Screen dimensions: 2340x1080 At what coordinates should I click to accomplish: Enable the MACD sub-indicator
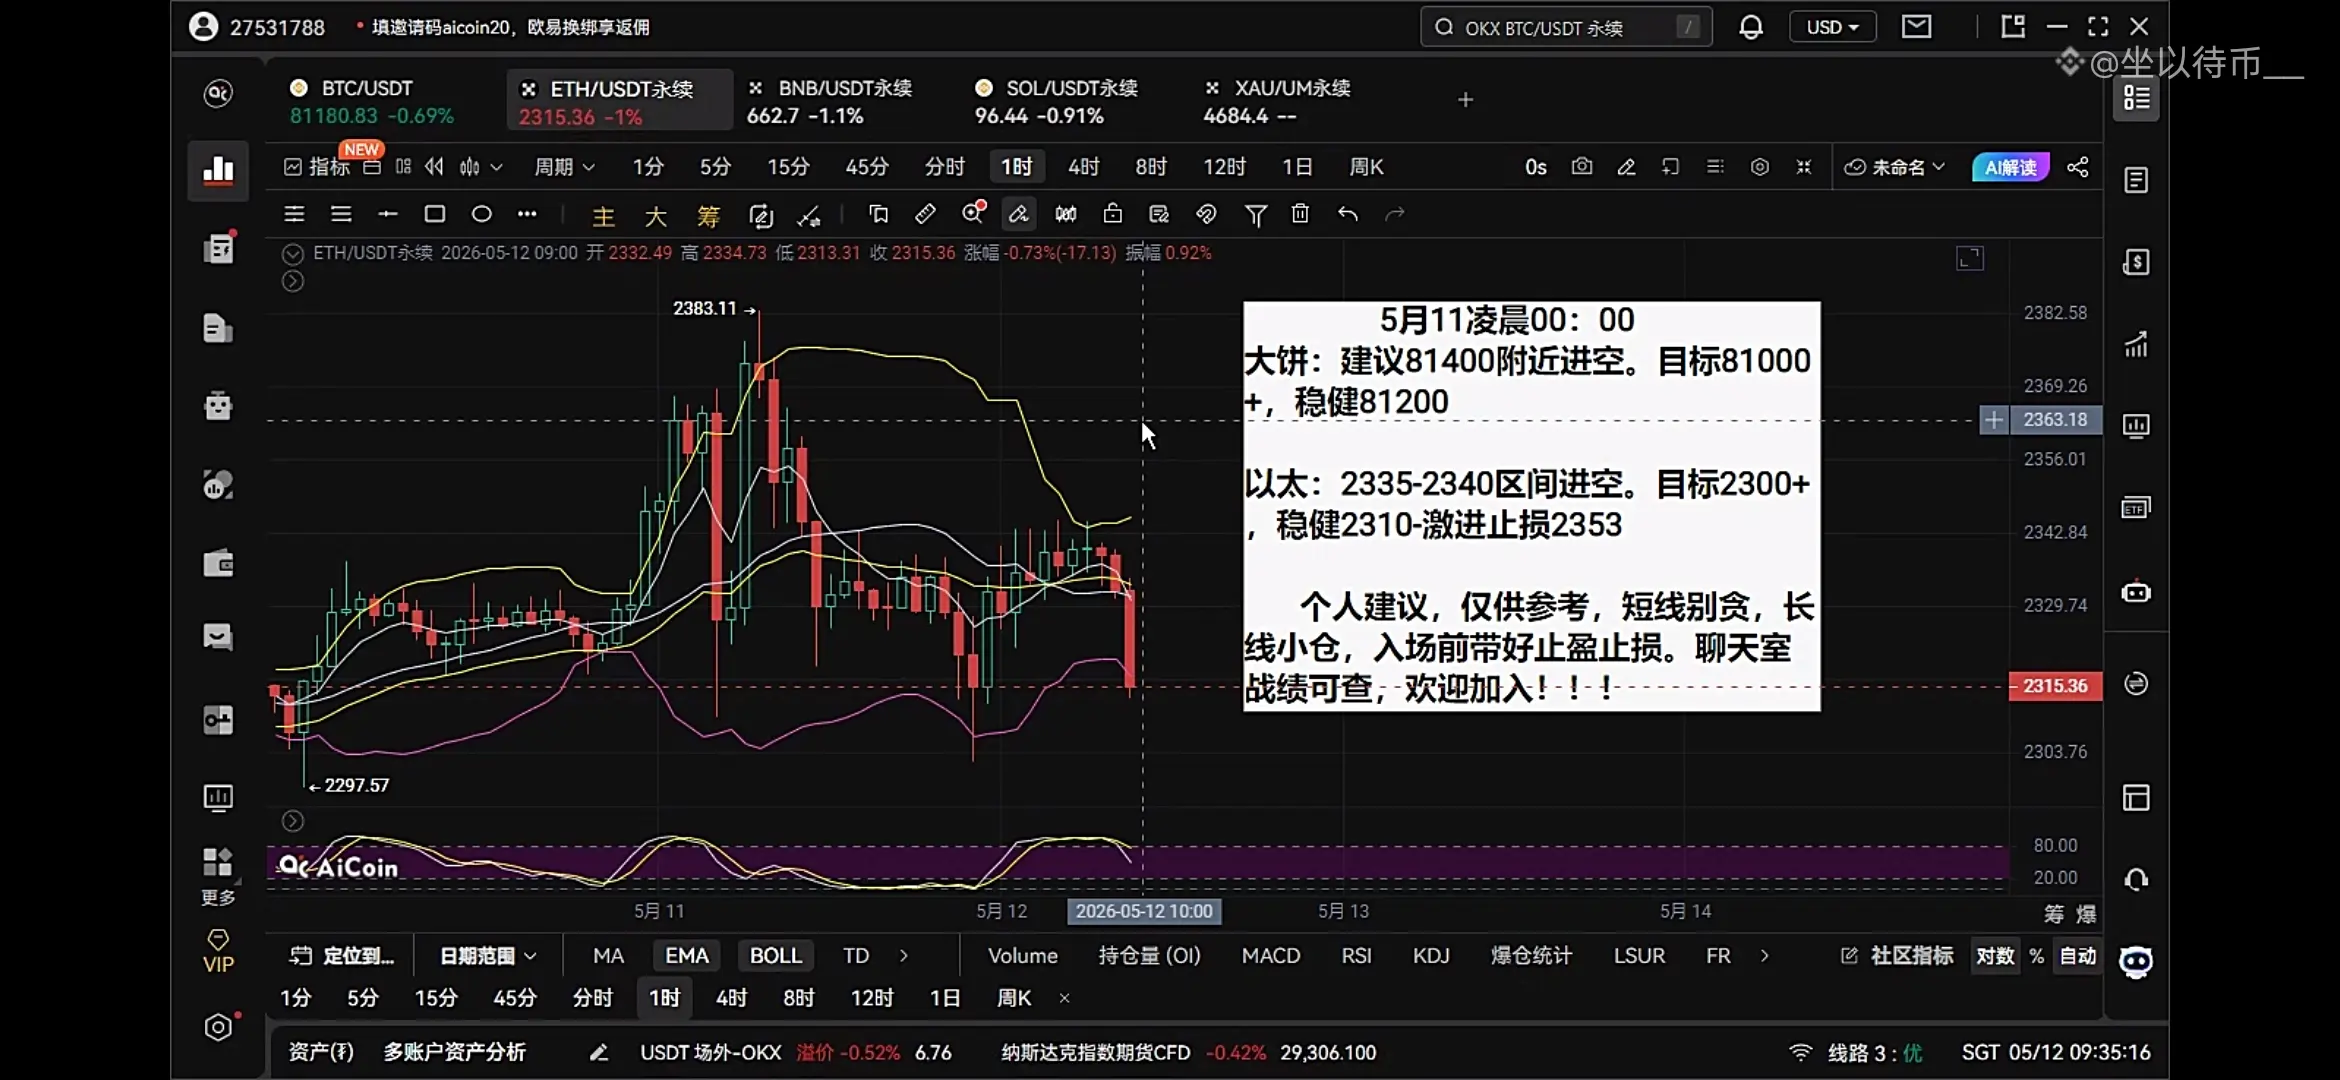coord(1271,956)
